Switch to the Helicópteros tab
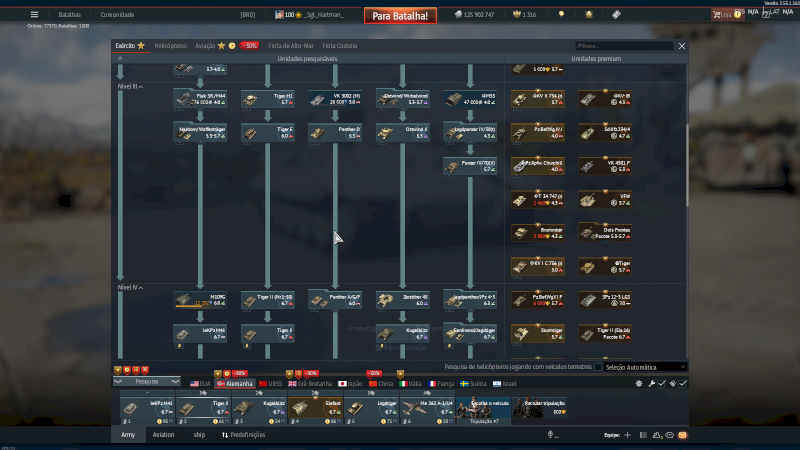Image resolution: width=800 pixels, height=450 pixels. (x=170, y=46)
